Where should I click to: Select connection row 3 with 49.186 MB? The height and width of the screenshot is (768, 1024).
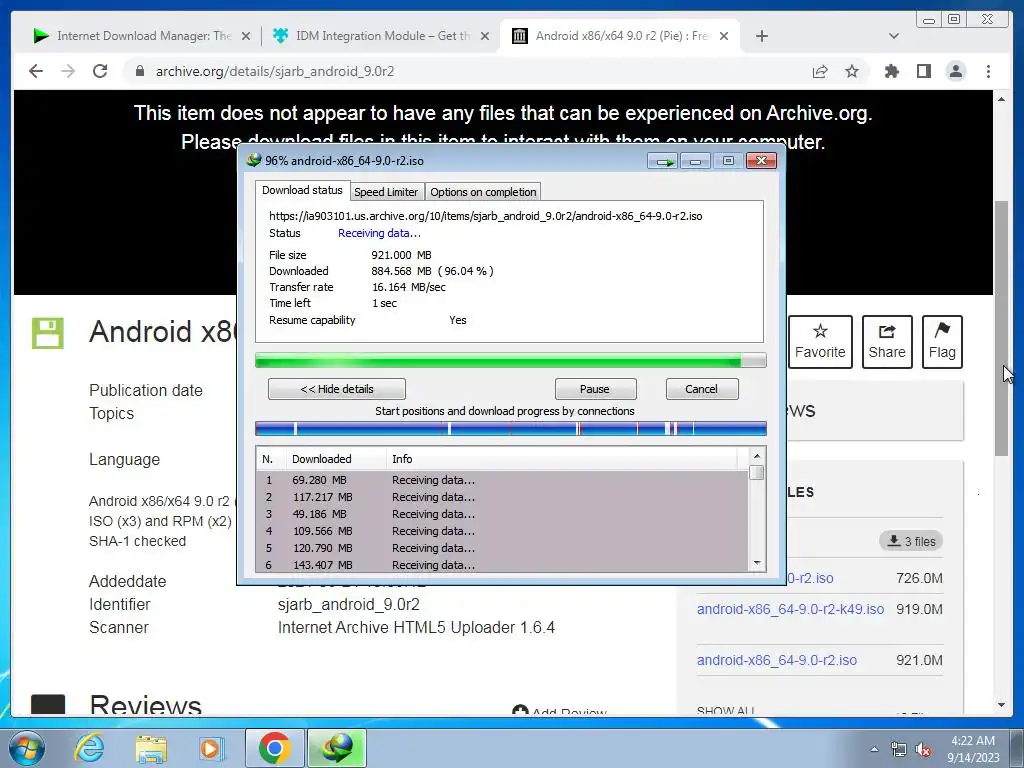502,514
